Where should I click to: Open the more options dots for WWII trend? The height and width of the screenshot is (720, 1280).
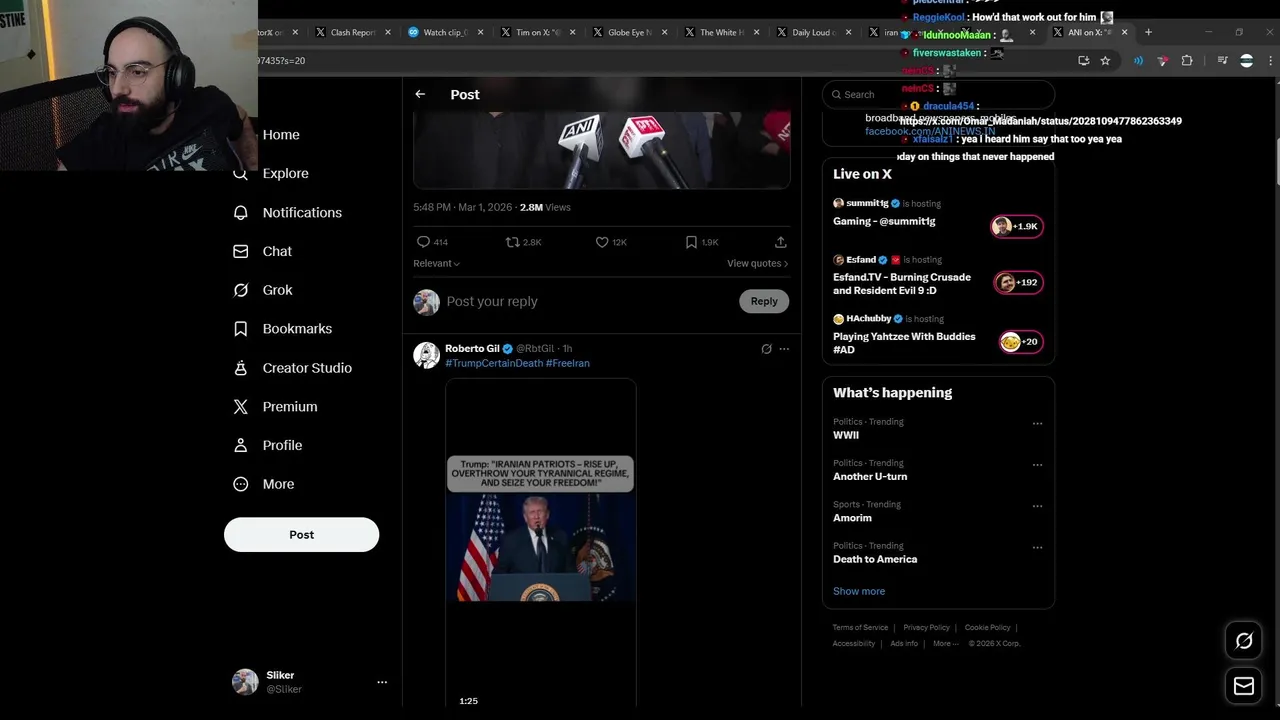pyautogui.click(x=1037, y=423)
